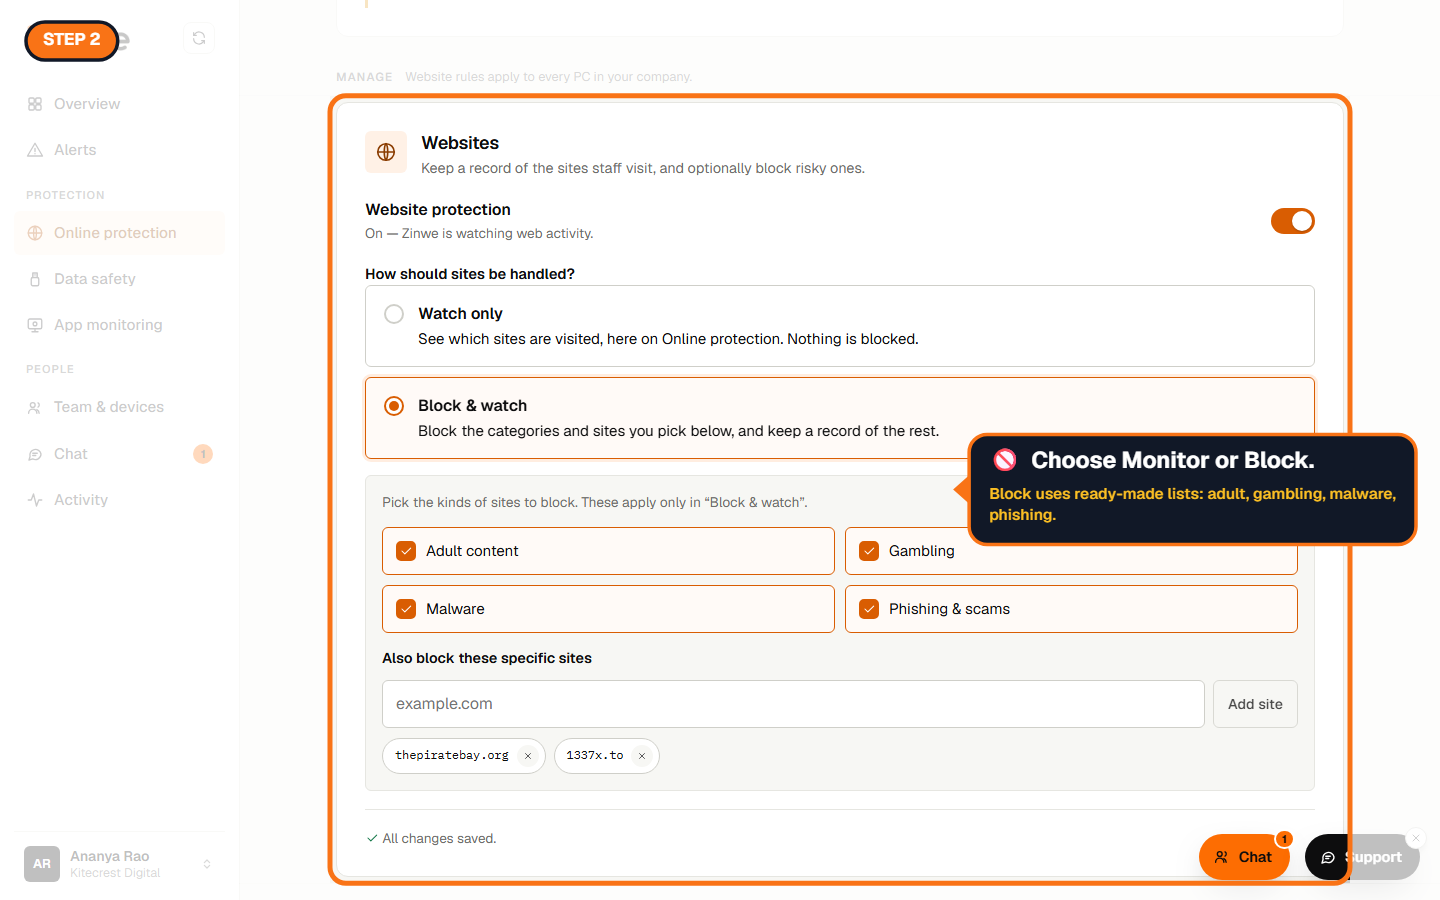Open the floating orange Chat button
Image resolution: width=1440 pixels, height=900 pixels.
coord(1244,857)
